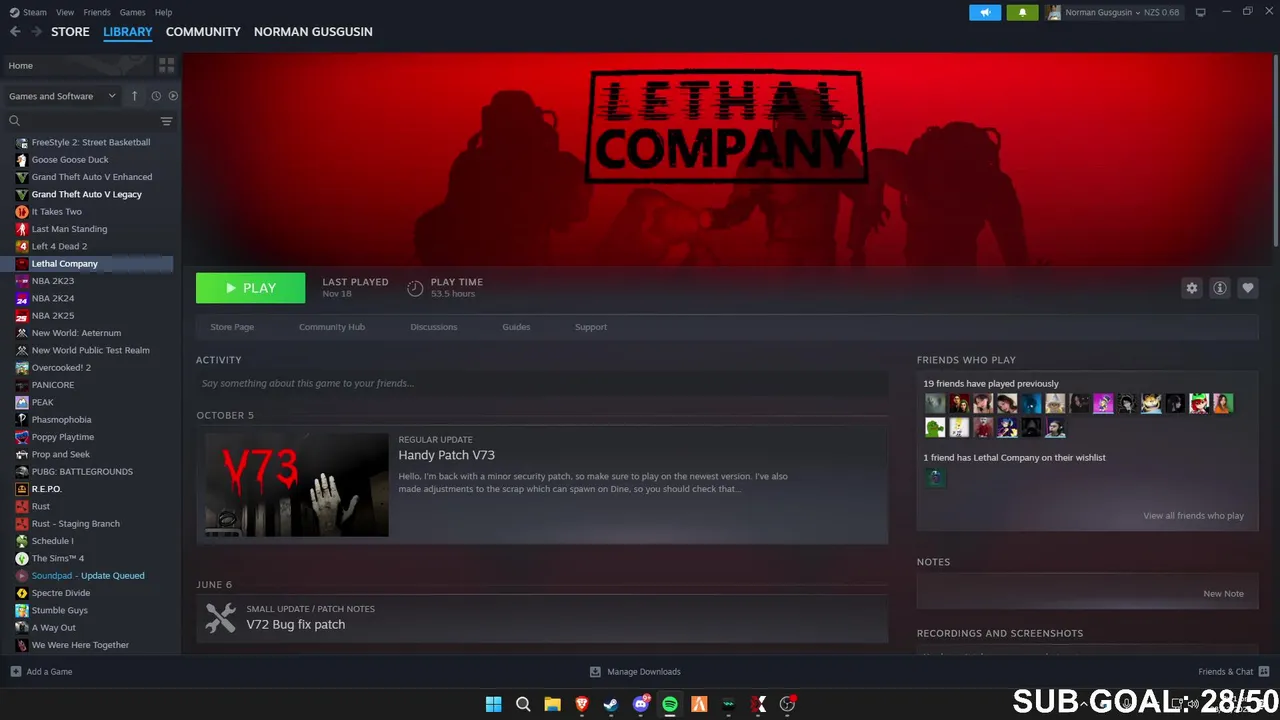The image size is (1280, 720).
Task: Open the View menu
Action: [x=65, y=12]
